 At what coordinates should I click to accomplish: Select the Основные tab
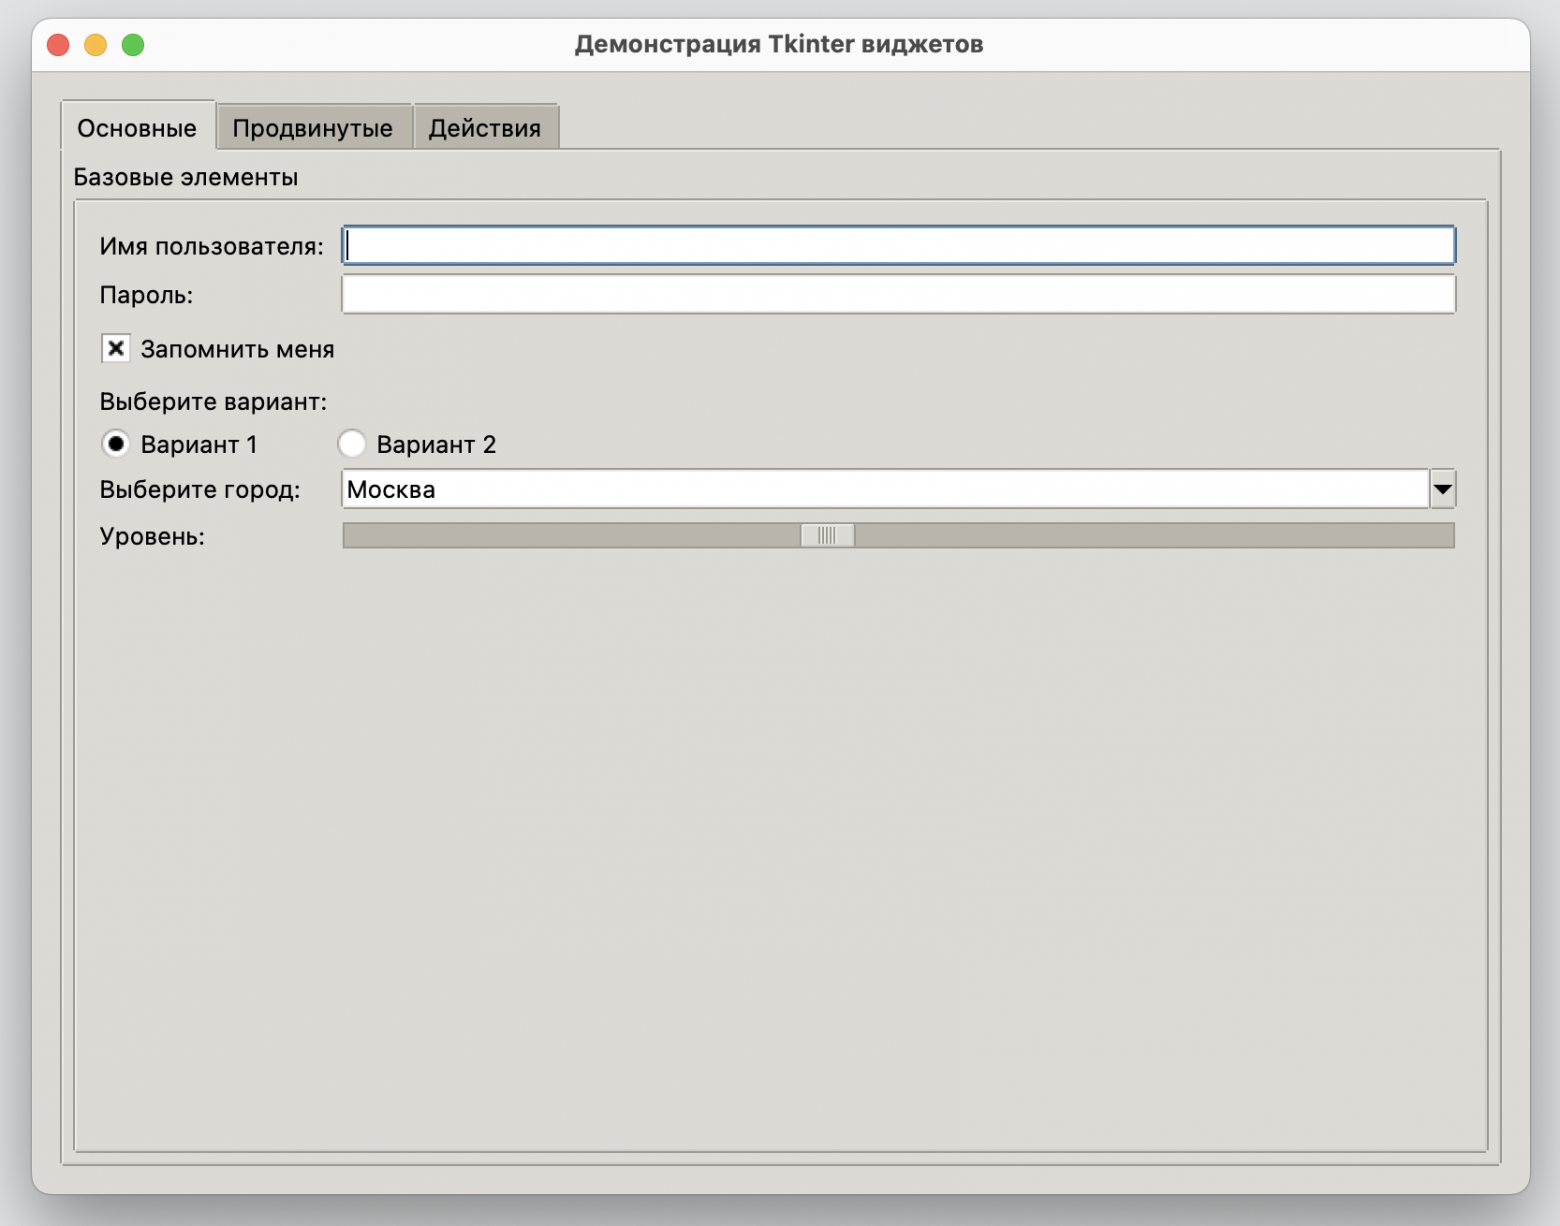click(x=137, y=128)
